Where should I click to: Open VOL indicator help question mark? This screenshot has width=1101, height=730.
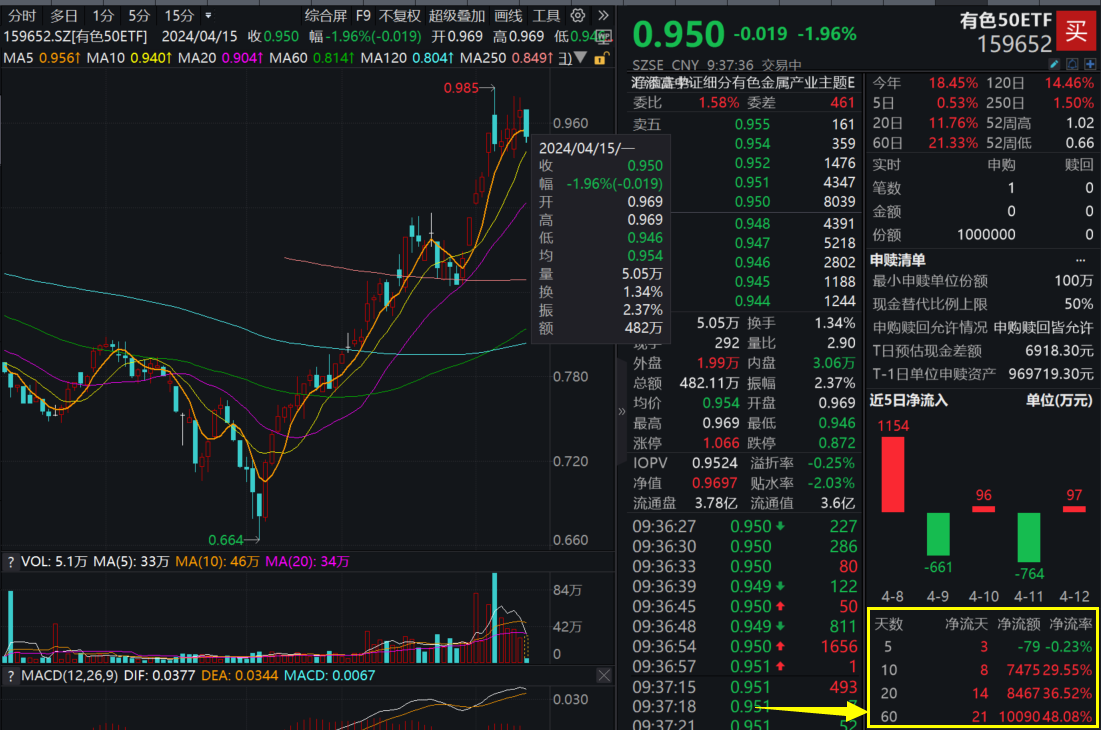(x=10, y=562)
